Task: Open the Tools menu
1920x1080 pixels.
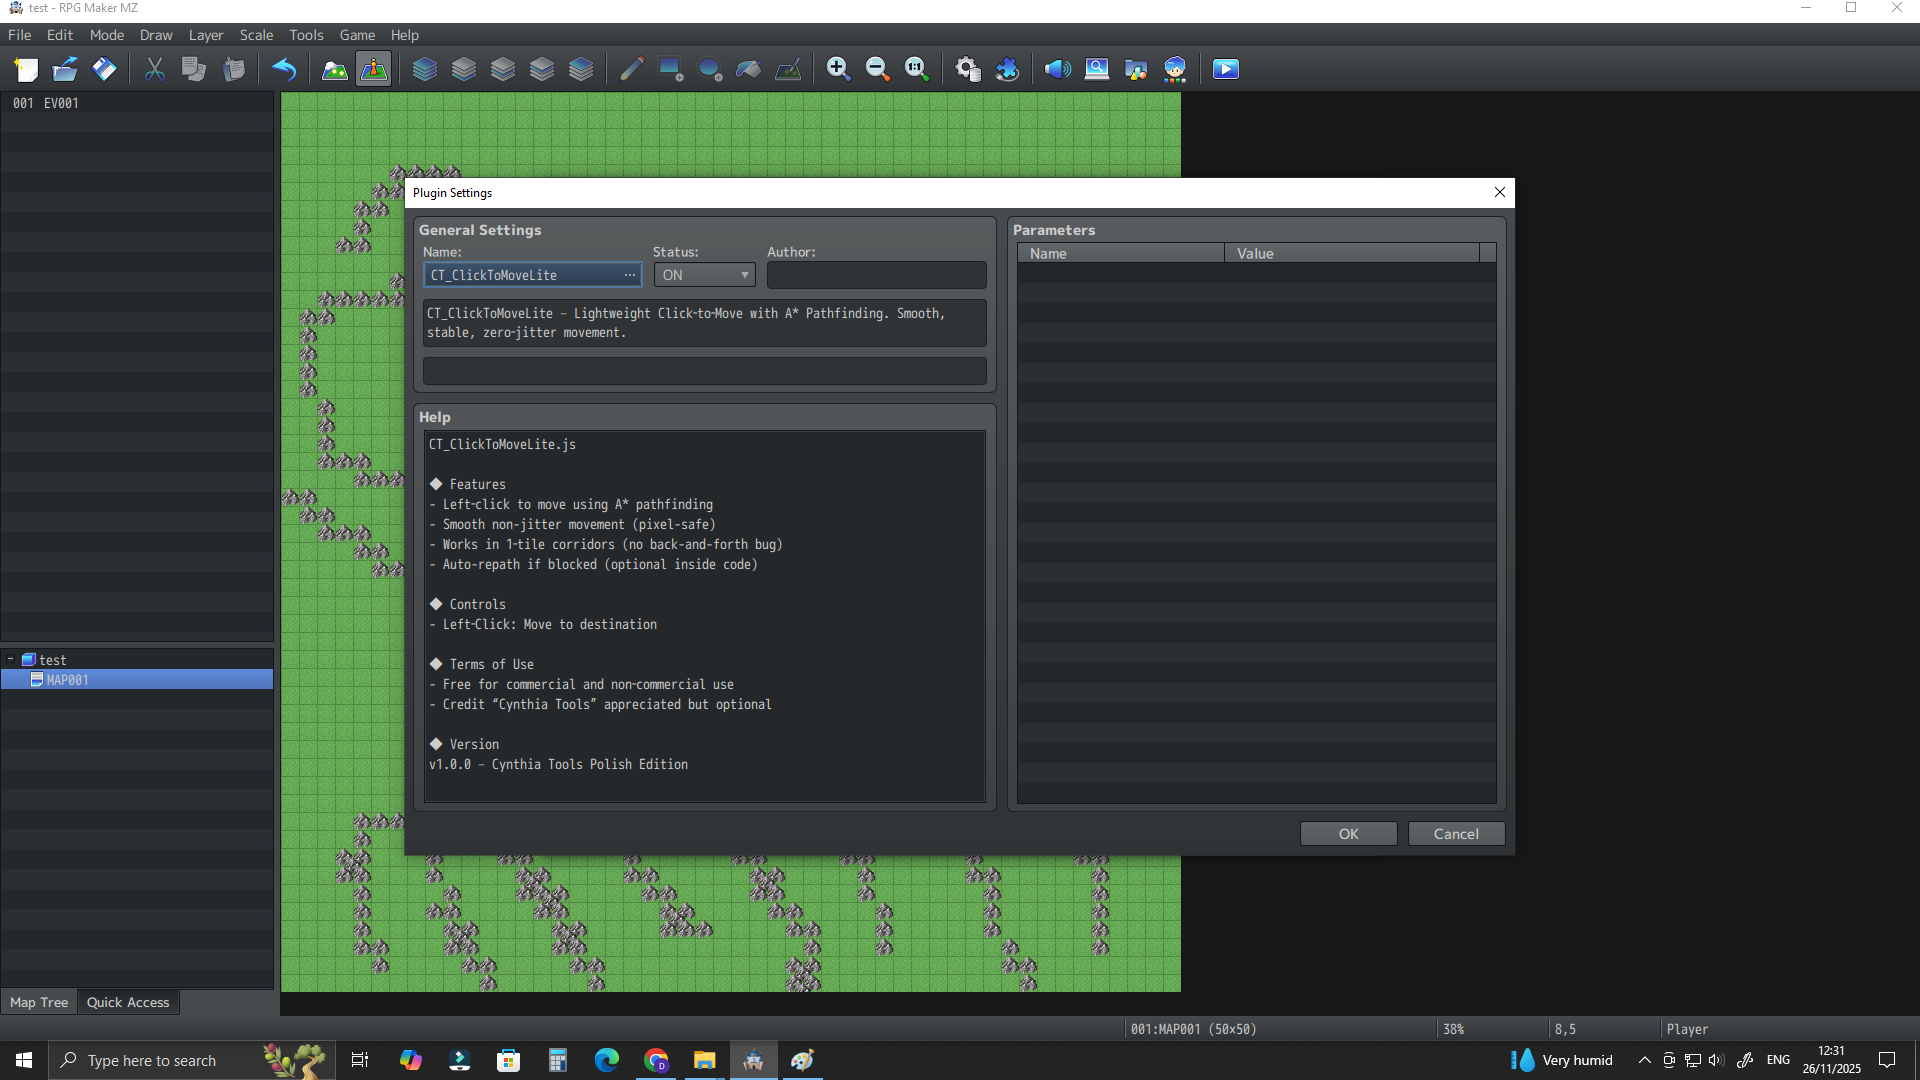Action: click(306, 35)
